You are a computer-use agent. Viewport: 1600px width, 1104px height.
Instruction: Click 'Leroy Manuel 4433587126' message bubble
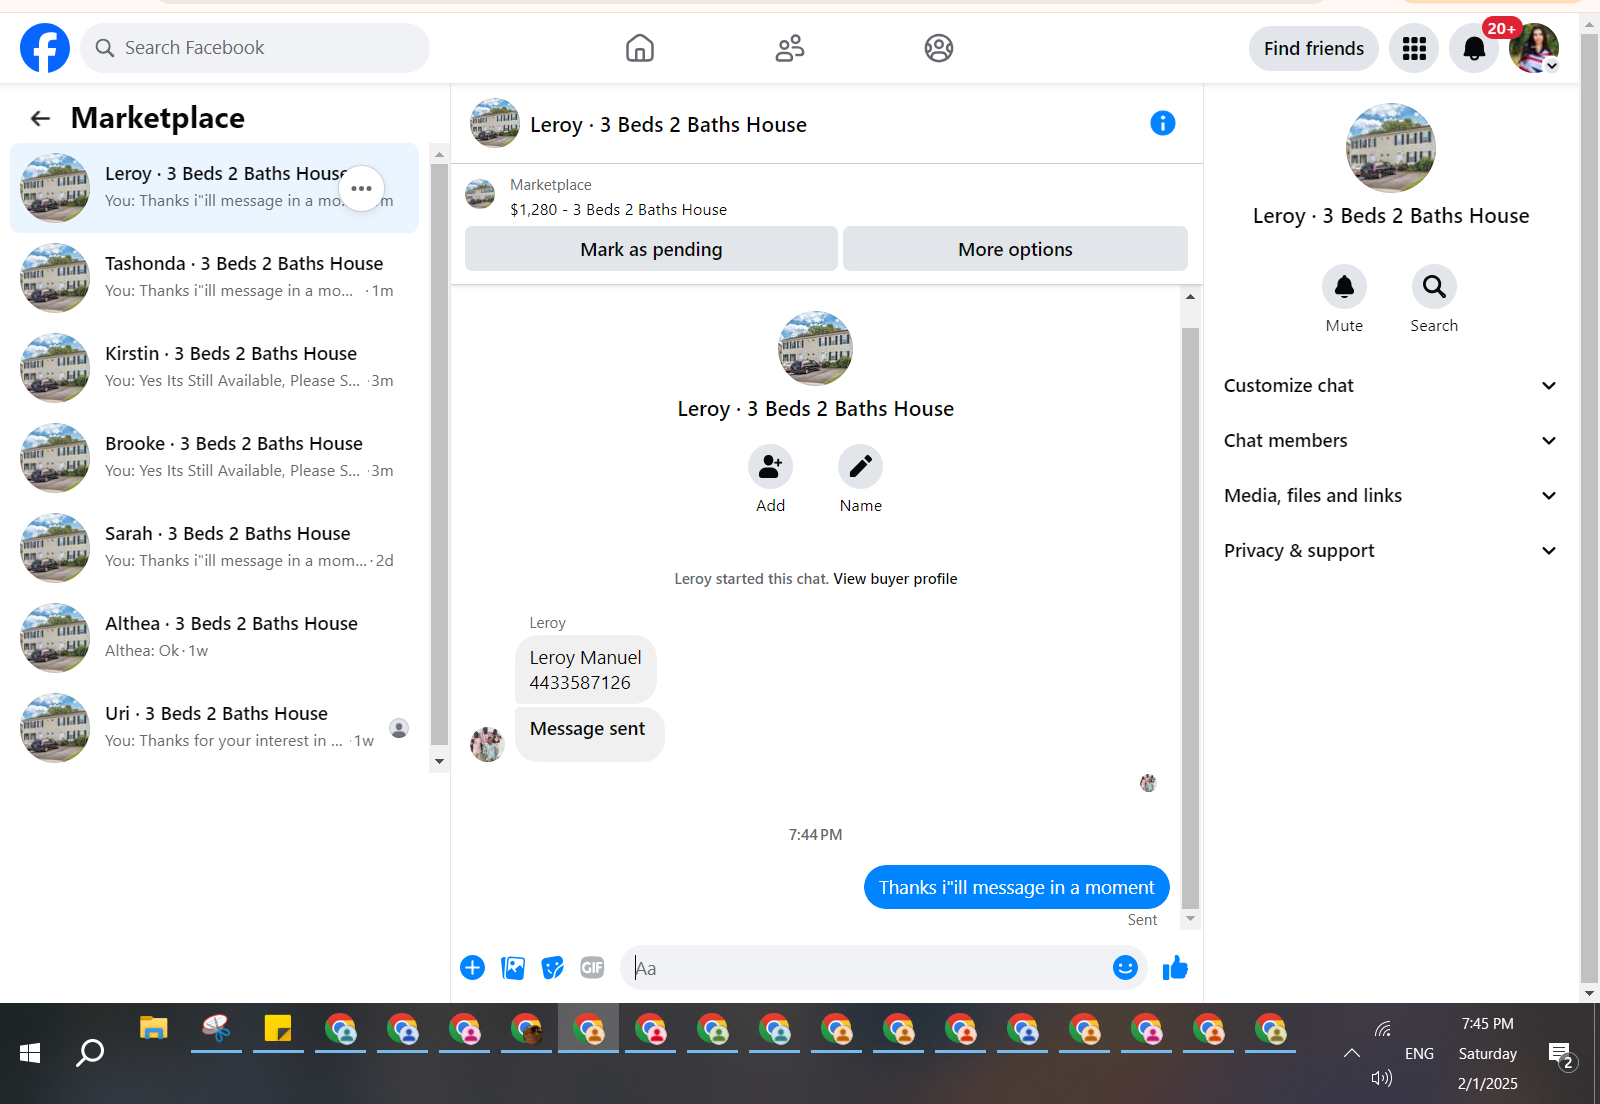pyautogui.click(x=585, y=670)
